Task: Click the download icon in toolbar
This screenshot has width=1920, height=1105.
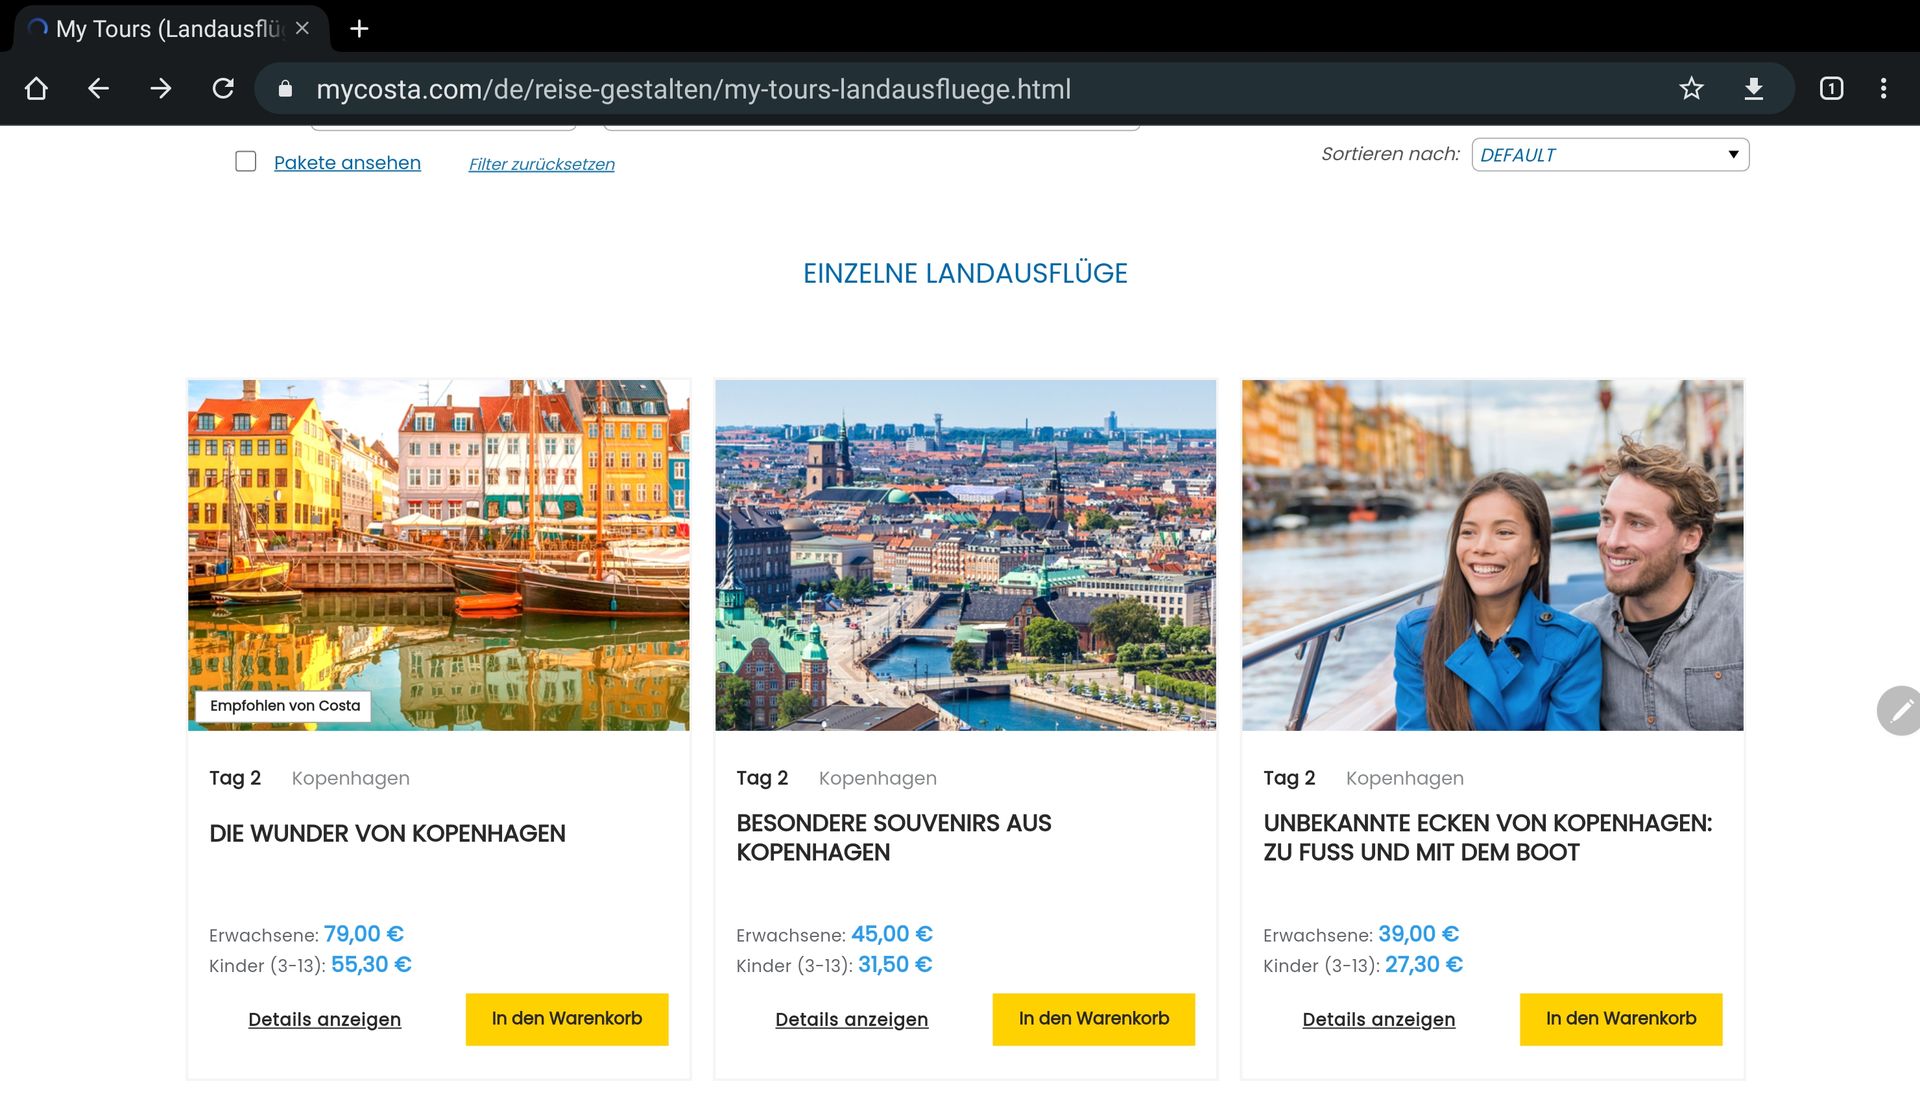Action: click(1753, 89)
